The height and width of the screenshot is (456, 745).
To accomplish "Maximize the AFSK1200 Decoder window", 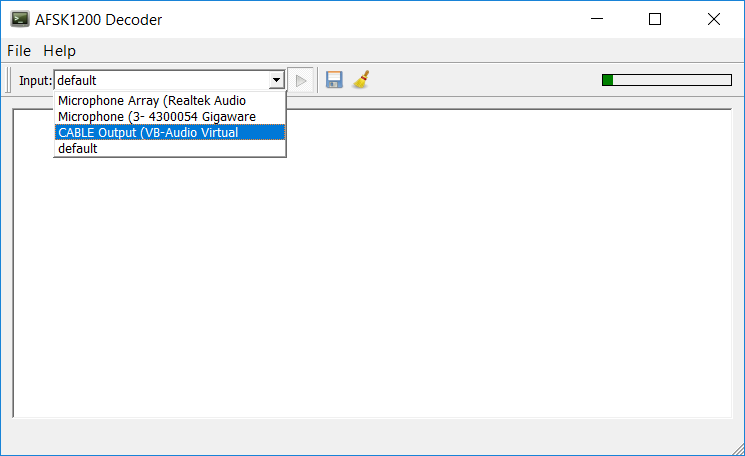I will tap(655, 19).
